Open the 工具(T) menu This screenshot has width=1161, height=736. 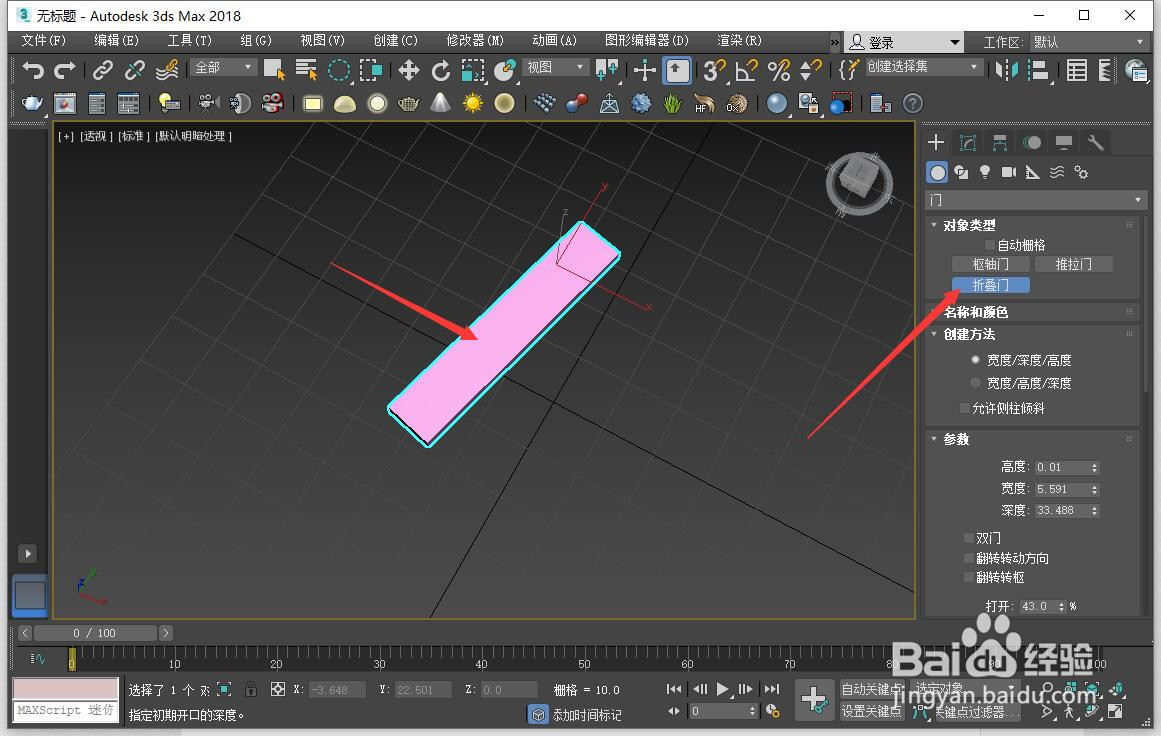click(x=190, y=41)
